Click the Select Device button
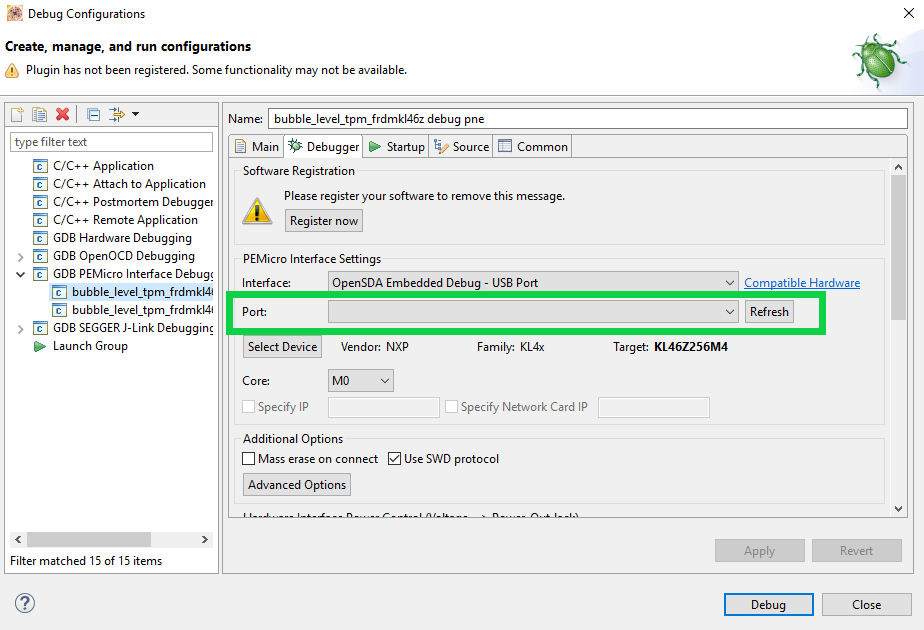Viewport: 924px width, 630px height. tap(282, 347)
